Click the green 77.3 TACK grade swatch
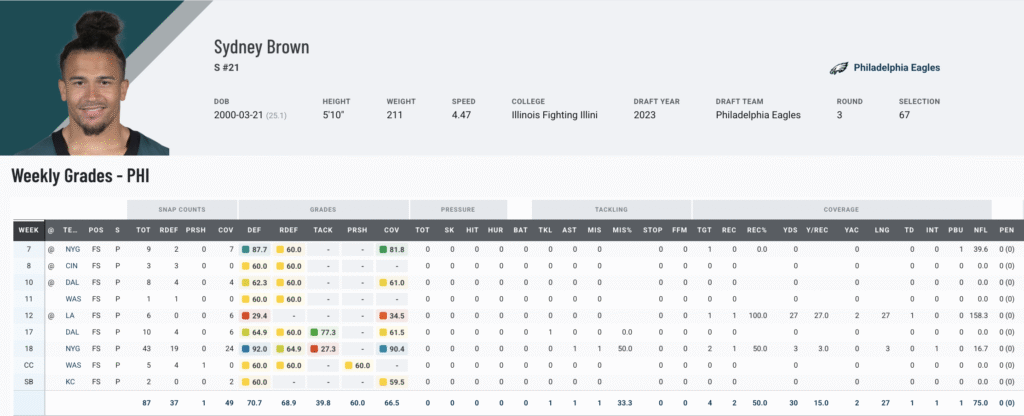1024x416 pixels. (314, 331)
